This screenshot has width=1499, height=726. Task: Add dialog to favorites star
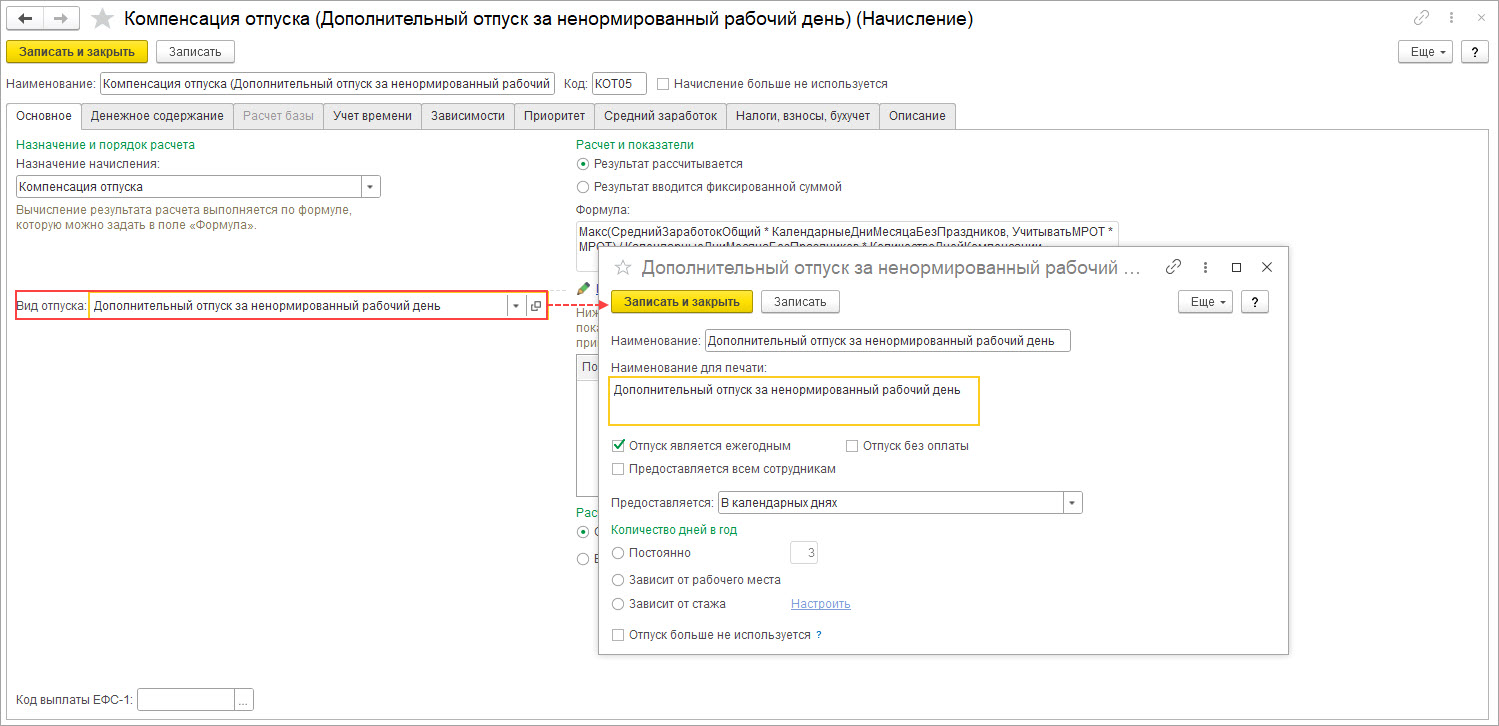point(623,267)
